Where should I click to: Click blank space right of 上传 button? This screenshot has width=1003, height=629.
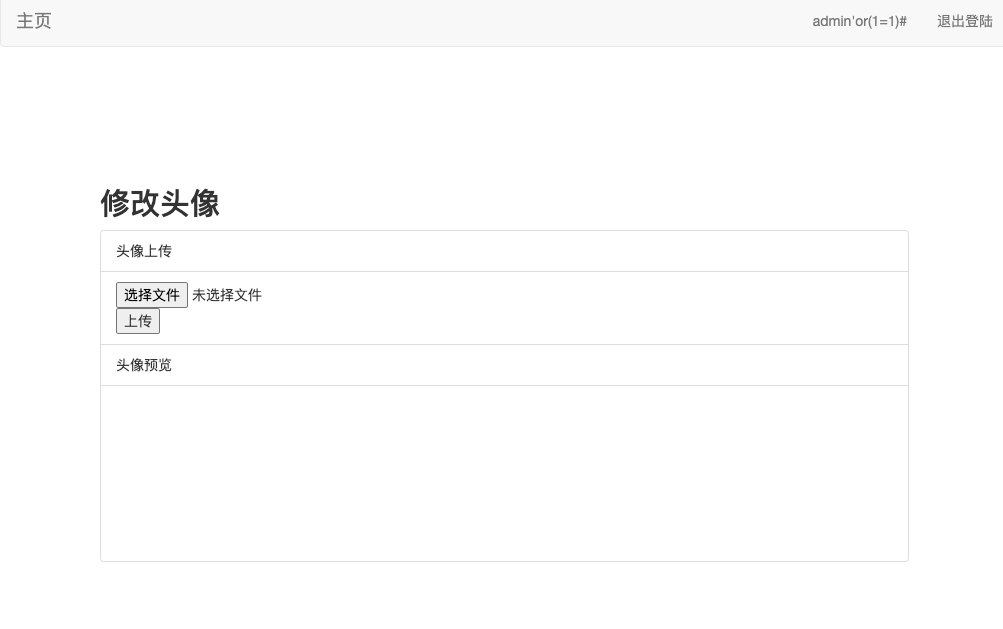500,321
